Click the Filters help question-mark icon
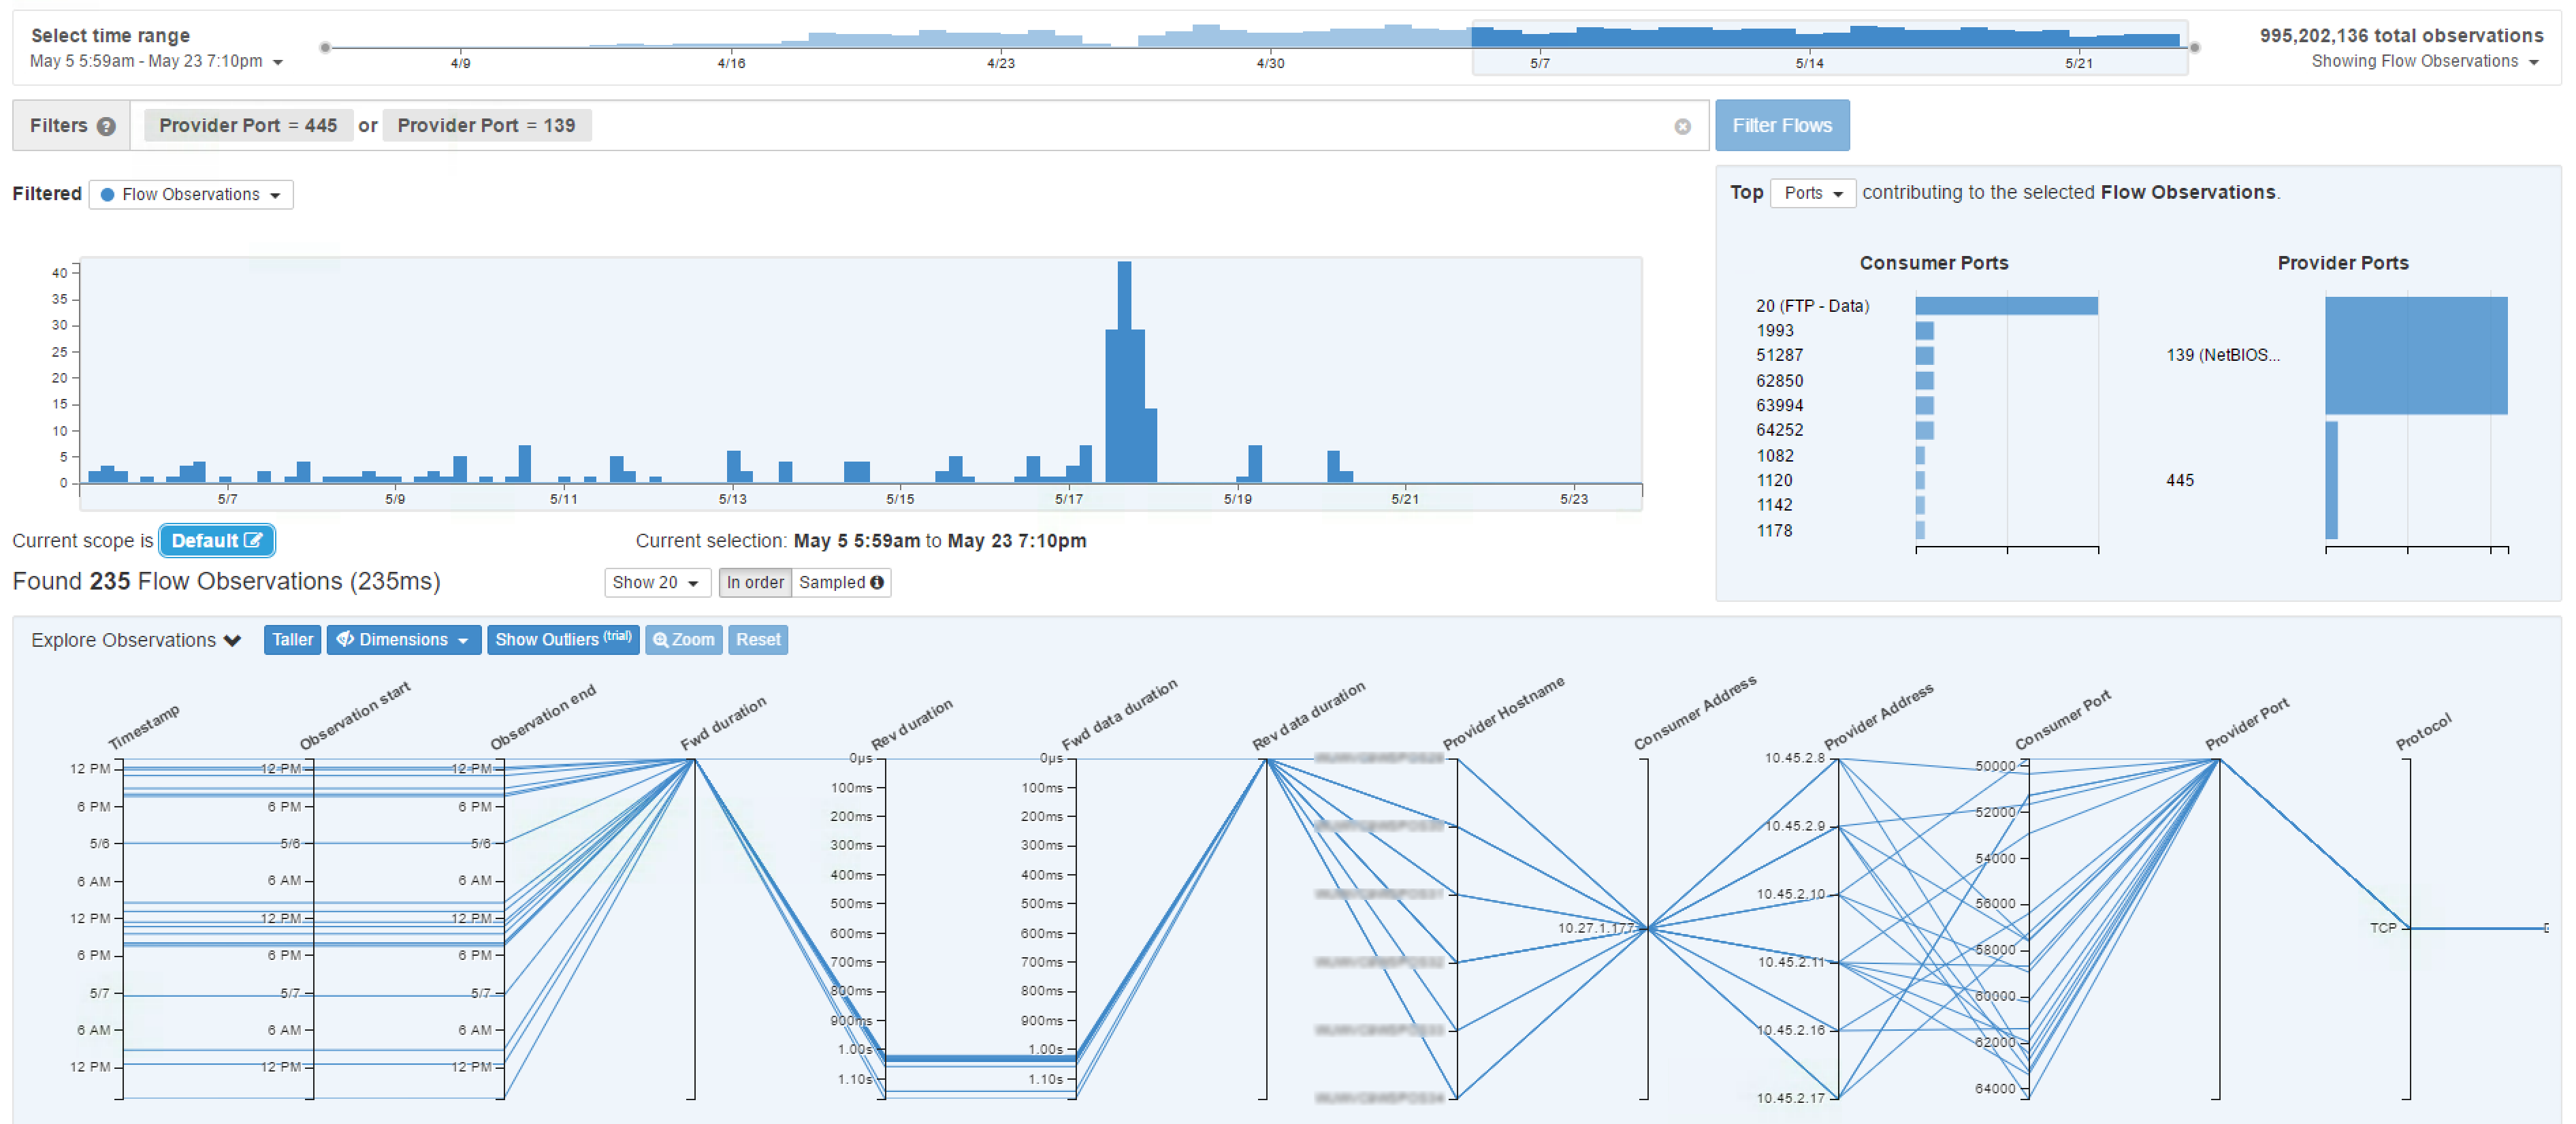This screenshot has height=1124, width=2576. pos(106,126)
